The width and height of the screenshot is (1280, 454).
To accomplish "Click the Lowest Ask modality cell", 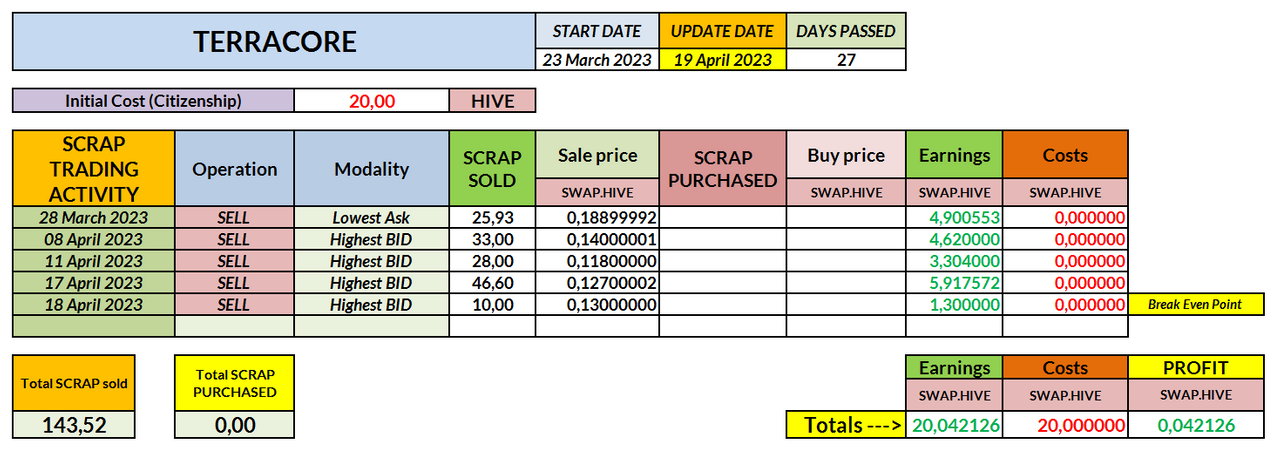I will [371, 217].
